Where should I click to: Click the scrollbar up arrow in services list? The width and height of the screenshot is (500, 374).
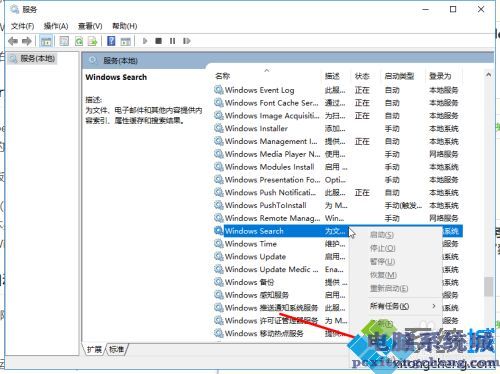(488, 75)
